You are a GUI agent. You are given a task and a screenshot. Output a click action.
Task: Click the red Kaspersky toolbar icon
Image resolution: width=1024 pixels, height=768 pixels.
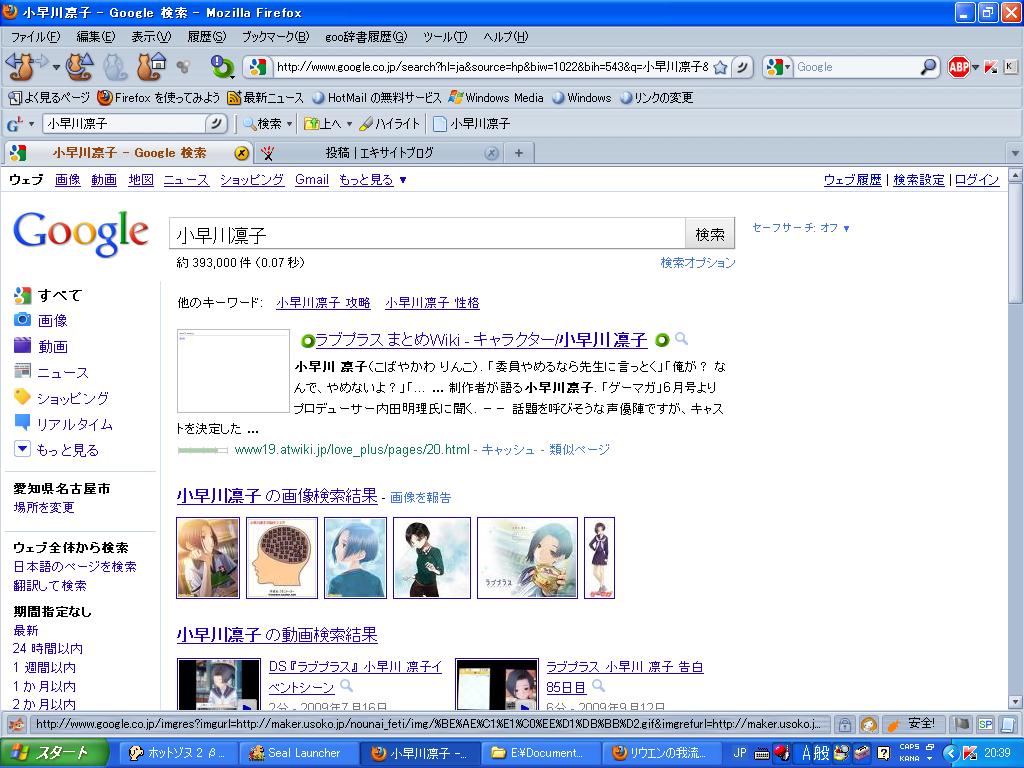coord(991,67)
